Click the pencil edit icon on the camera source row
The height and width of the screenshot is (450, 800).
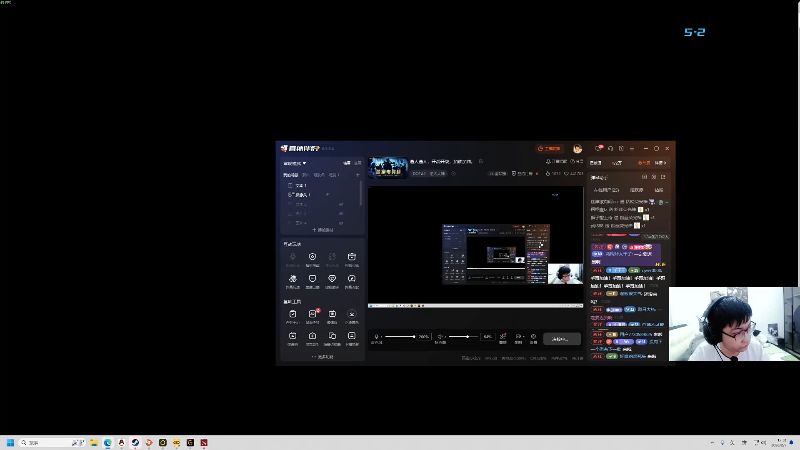click(x=328, y=195)
